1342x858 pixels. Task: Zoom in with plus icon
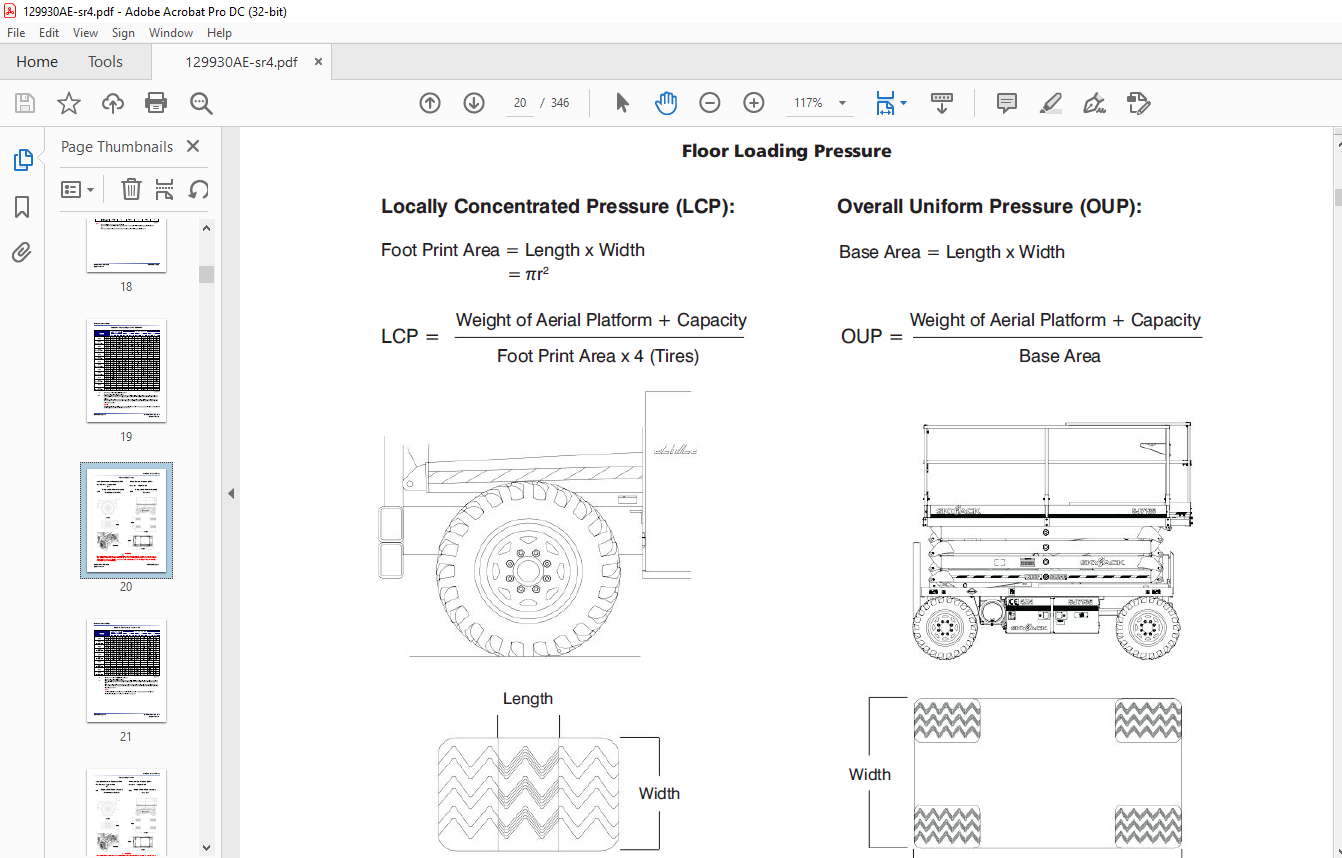754,103
